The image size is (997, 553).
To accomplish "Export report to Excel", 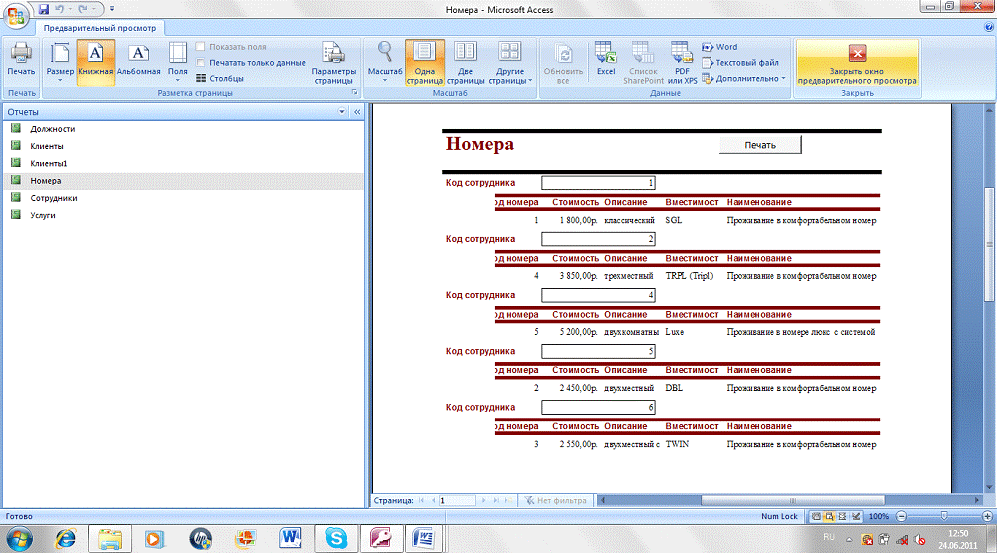I will click(606, 60).
